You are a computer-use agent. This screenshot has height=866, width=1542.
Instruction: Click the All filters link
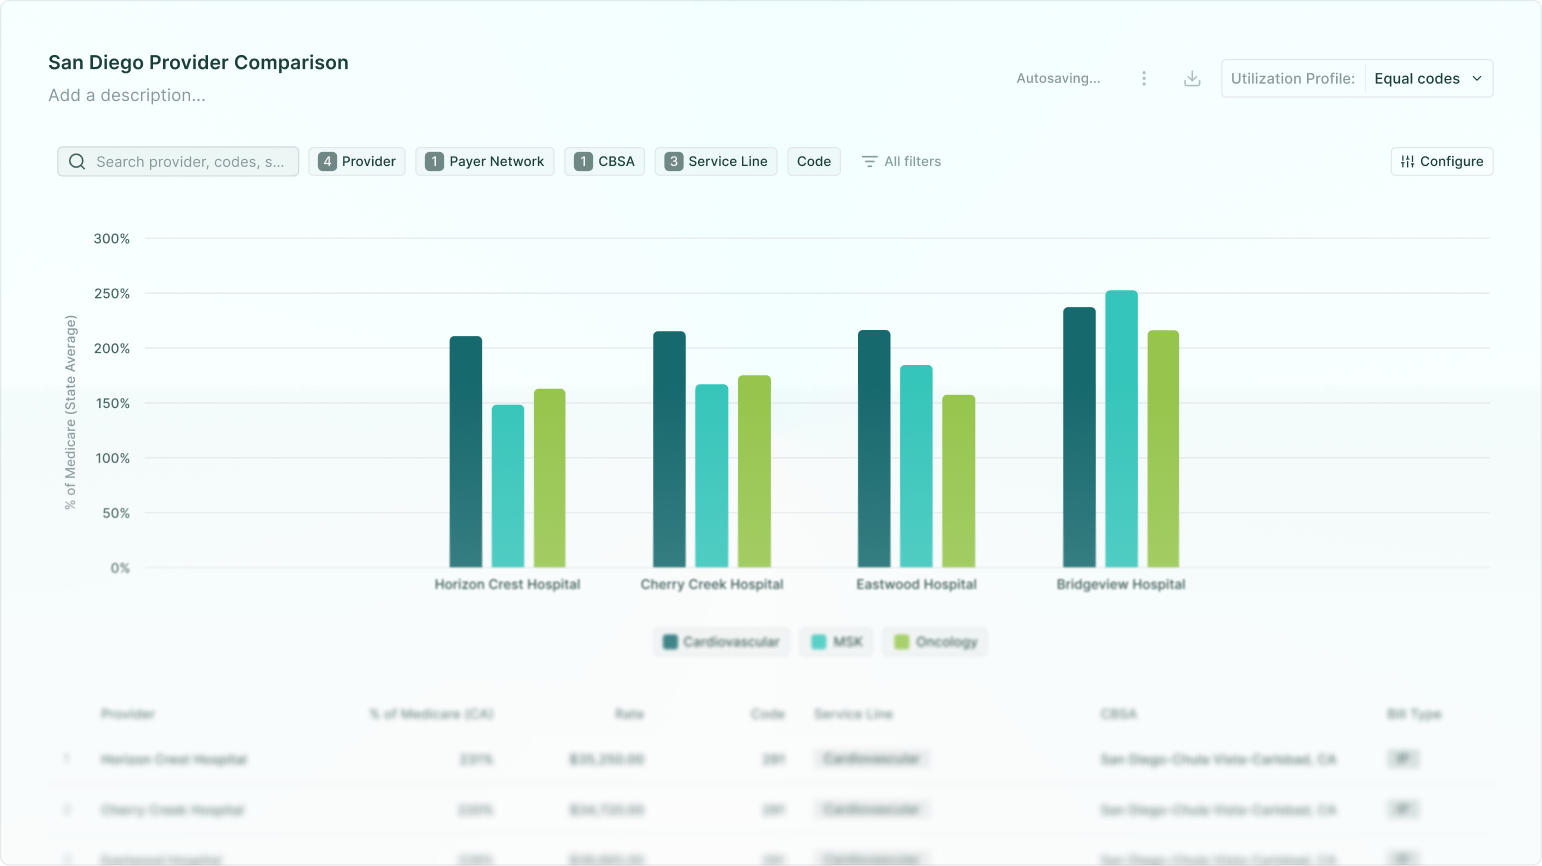click(911, 161)
